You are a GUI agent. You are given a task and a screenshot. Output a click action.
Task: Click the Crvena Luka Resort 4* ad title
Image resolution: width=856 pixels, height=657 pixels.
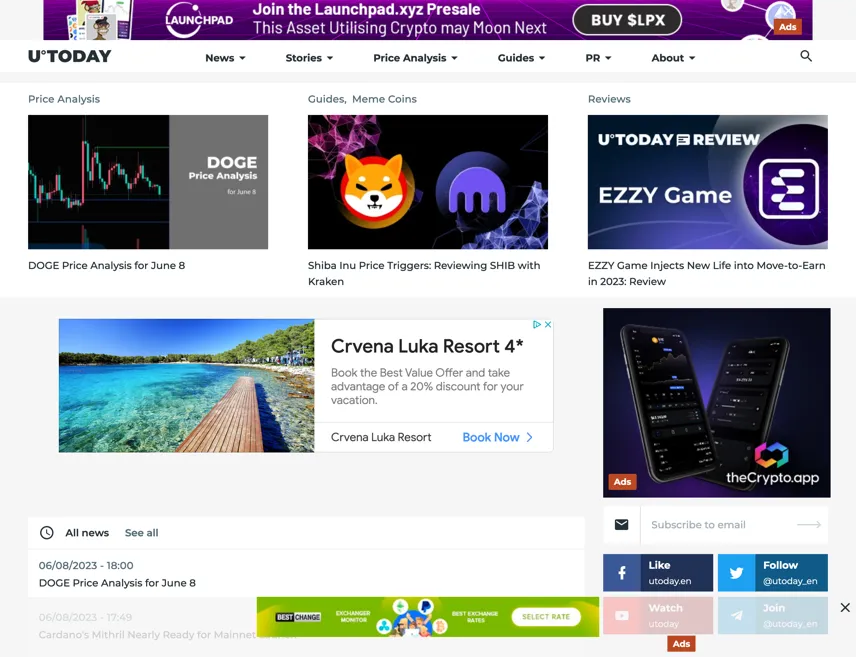[427, 346]
